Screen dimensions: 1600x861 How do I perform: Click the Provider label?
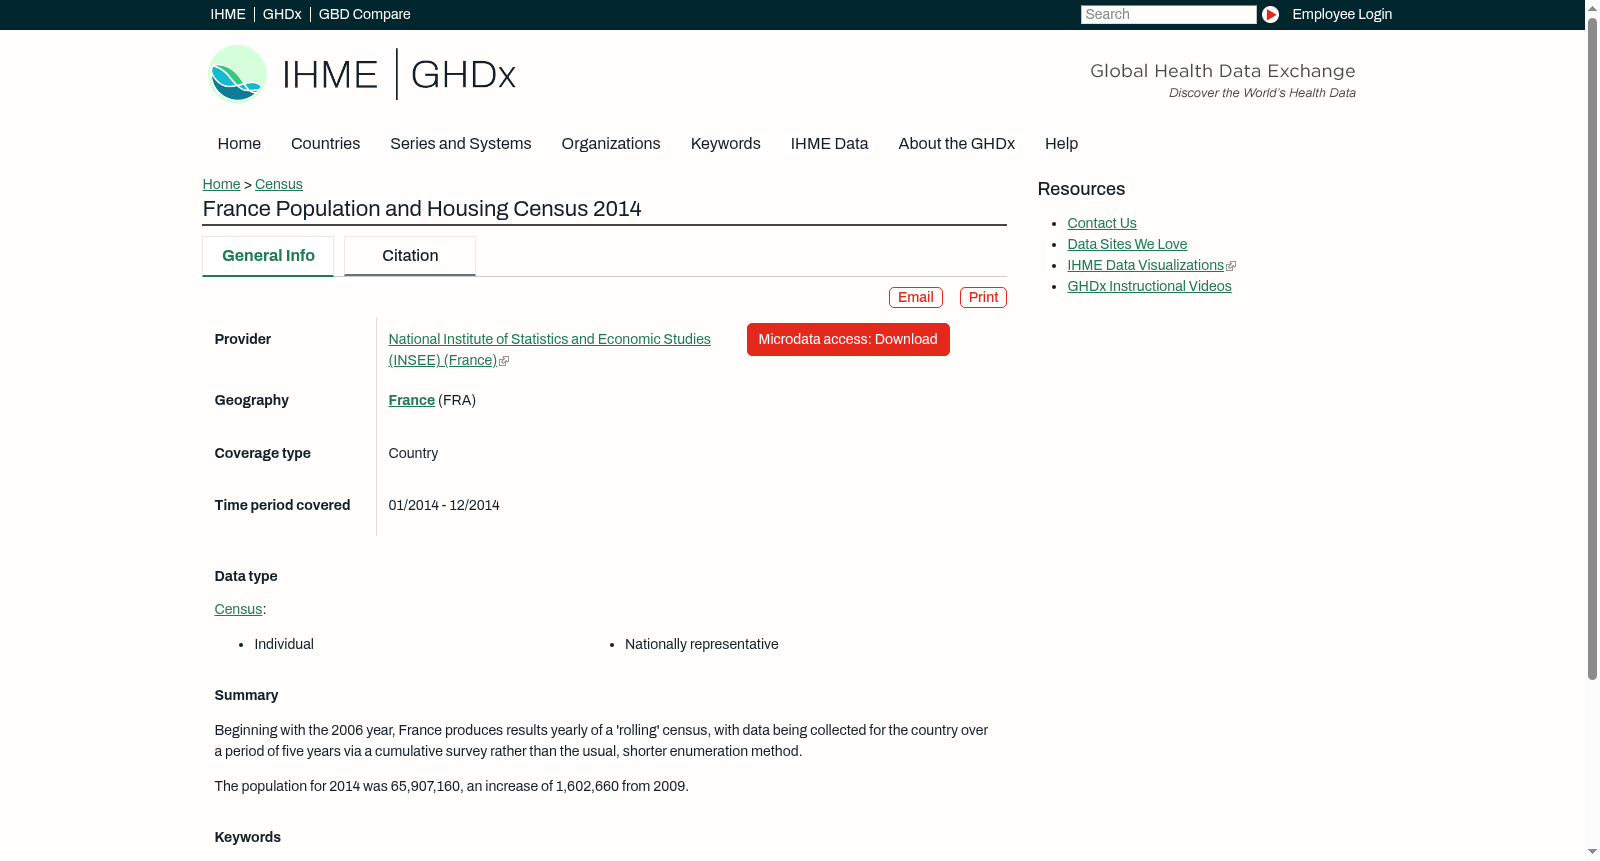coord(242,339)
